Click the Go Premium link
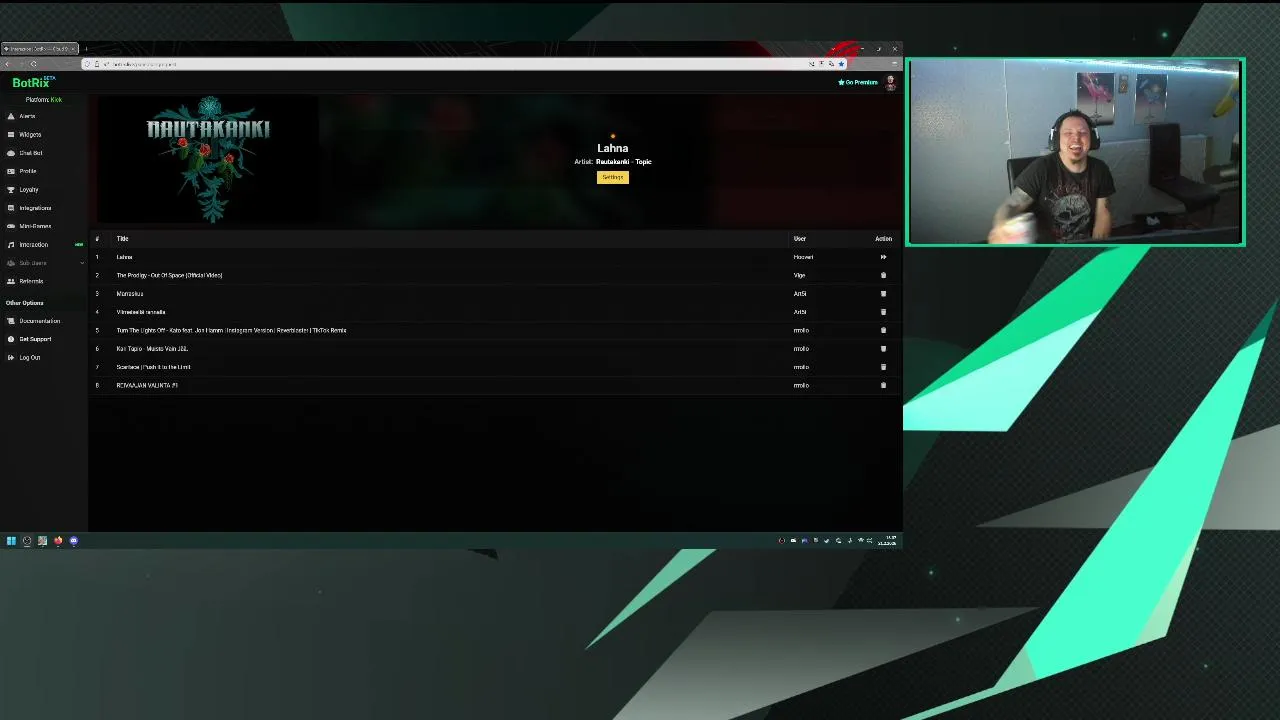This screenshot has width=1280, height=720. 858,82
